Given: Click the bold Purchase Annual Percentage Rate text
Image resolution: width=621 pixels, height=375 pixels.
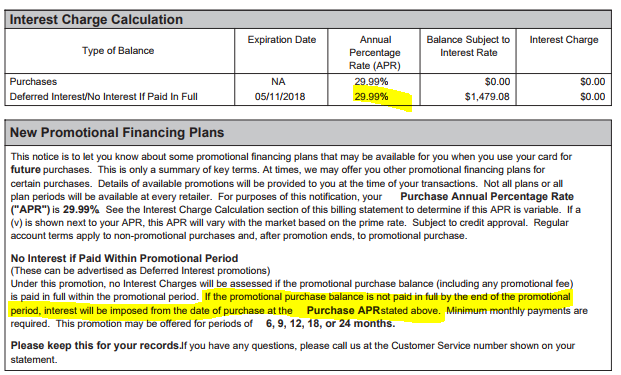Looking at the screenshot, I should coord(487,196).
